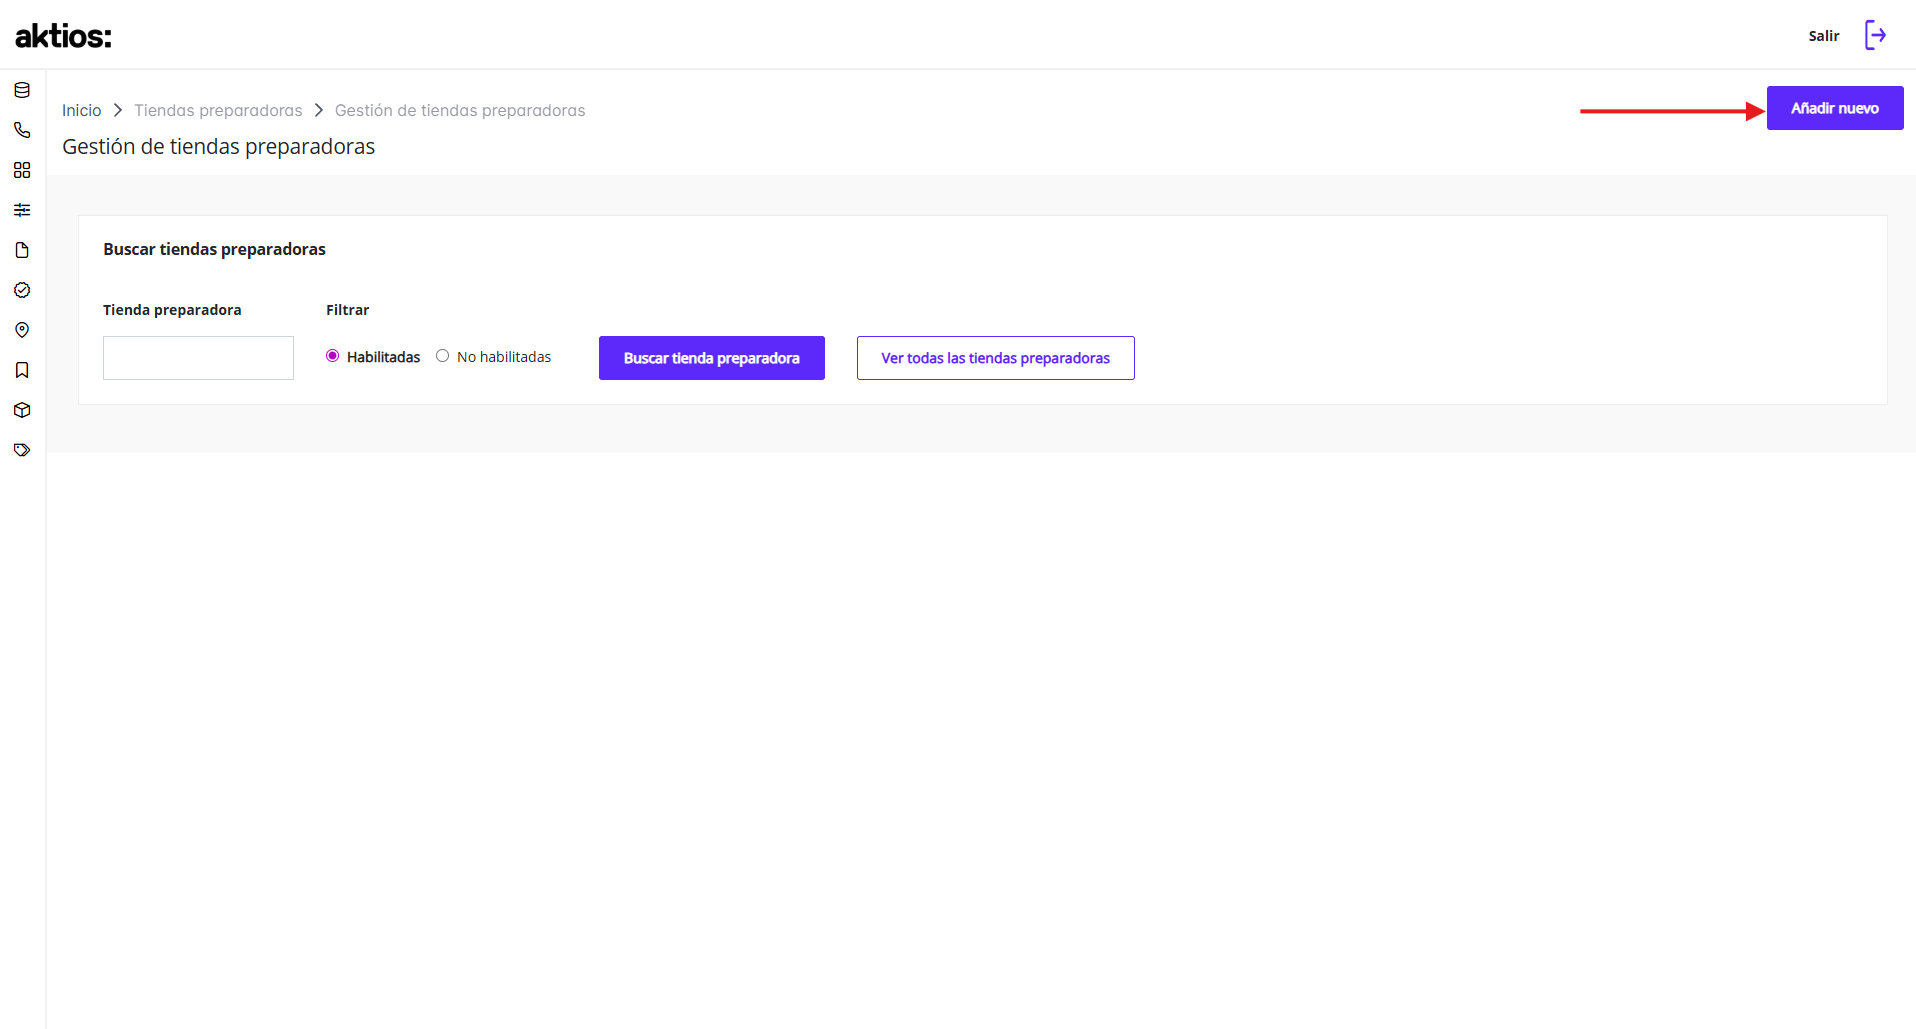Image resolution: width=1916 pixels, height=1029 pixels.
Task: Open the document page icon in sidebar
Action: (22, 250)
